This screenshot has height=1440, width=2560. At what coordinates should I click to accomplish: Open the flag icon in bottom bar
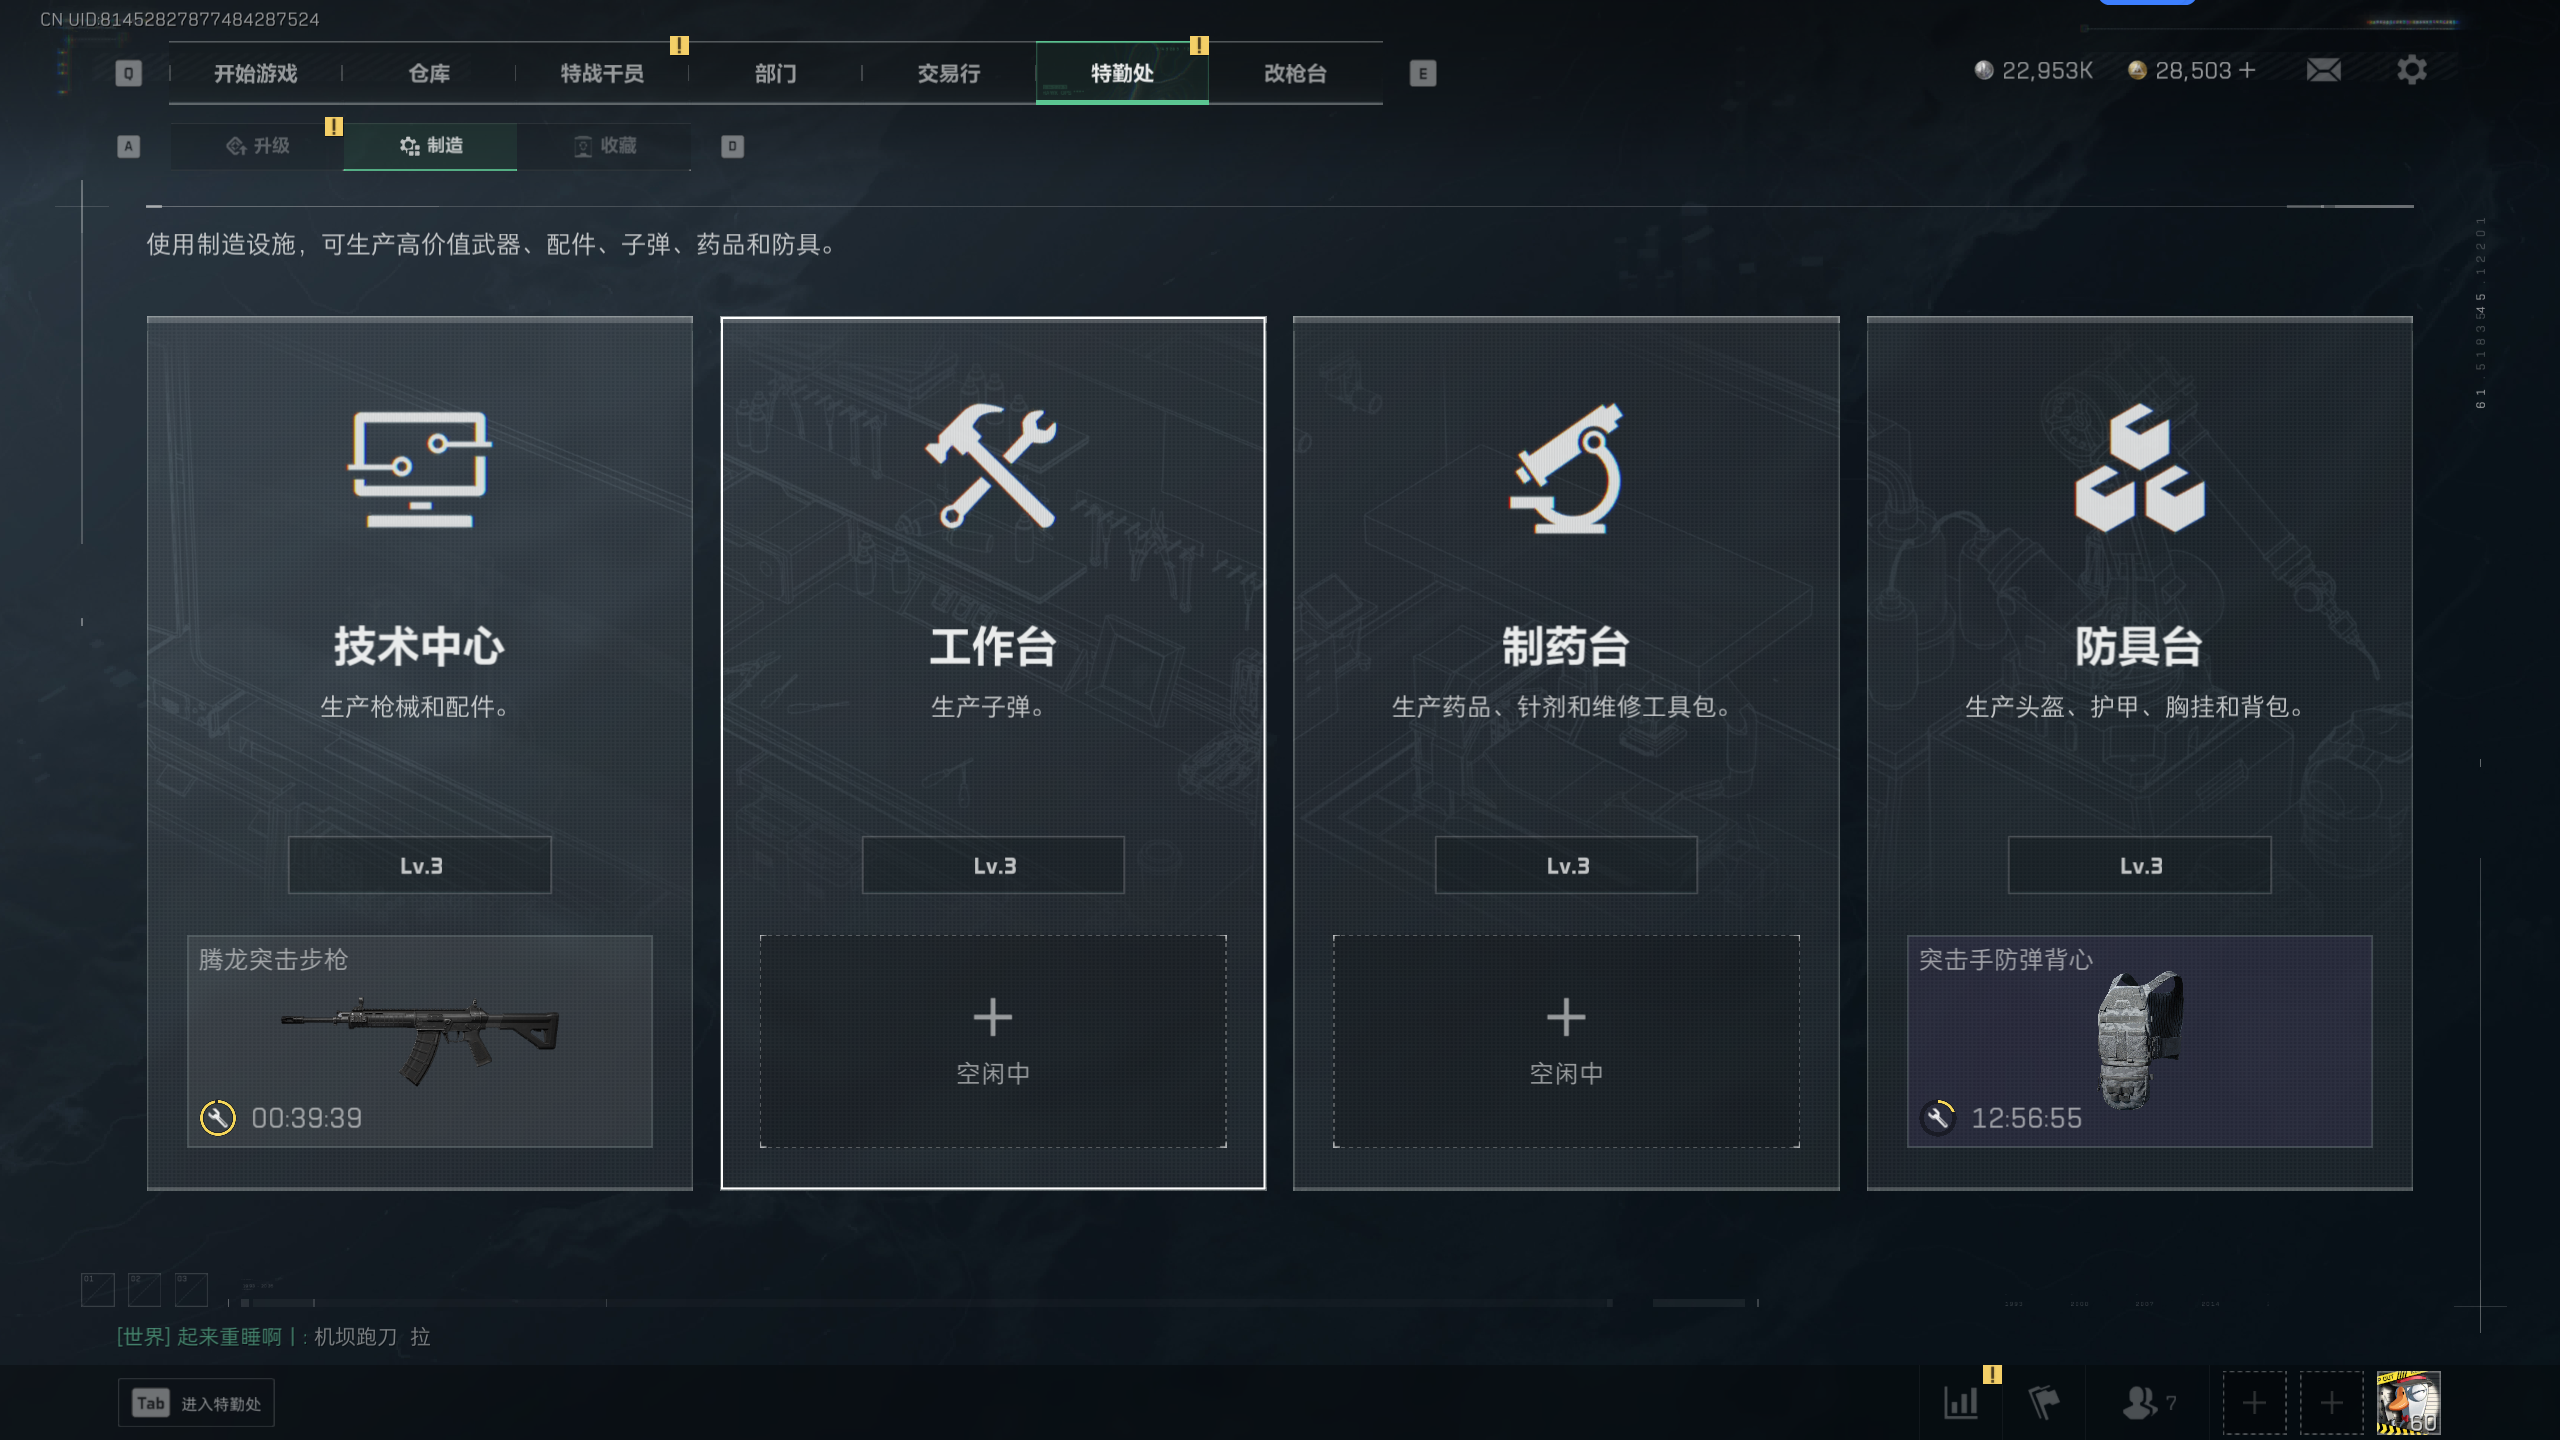[x=2044, y=1402]
